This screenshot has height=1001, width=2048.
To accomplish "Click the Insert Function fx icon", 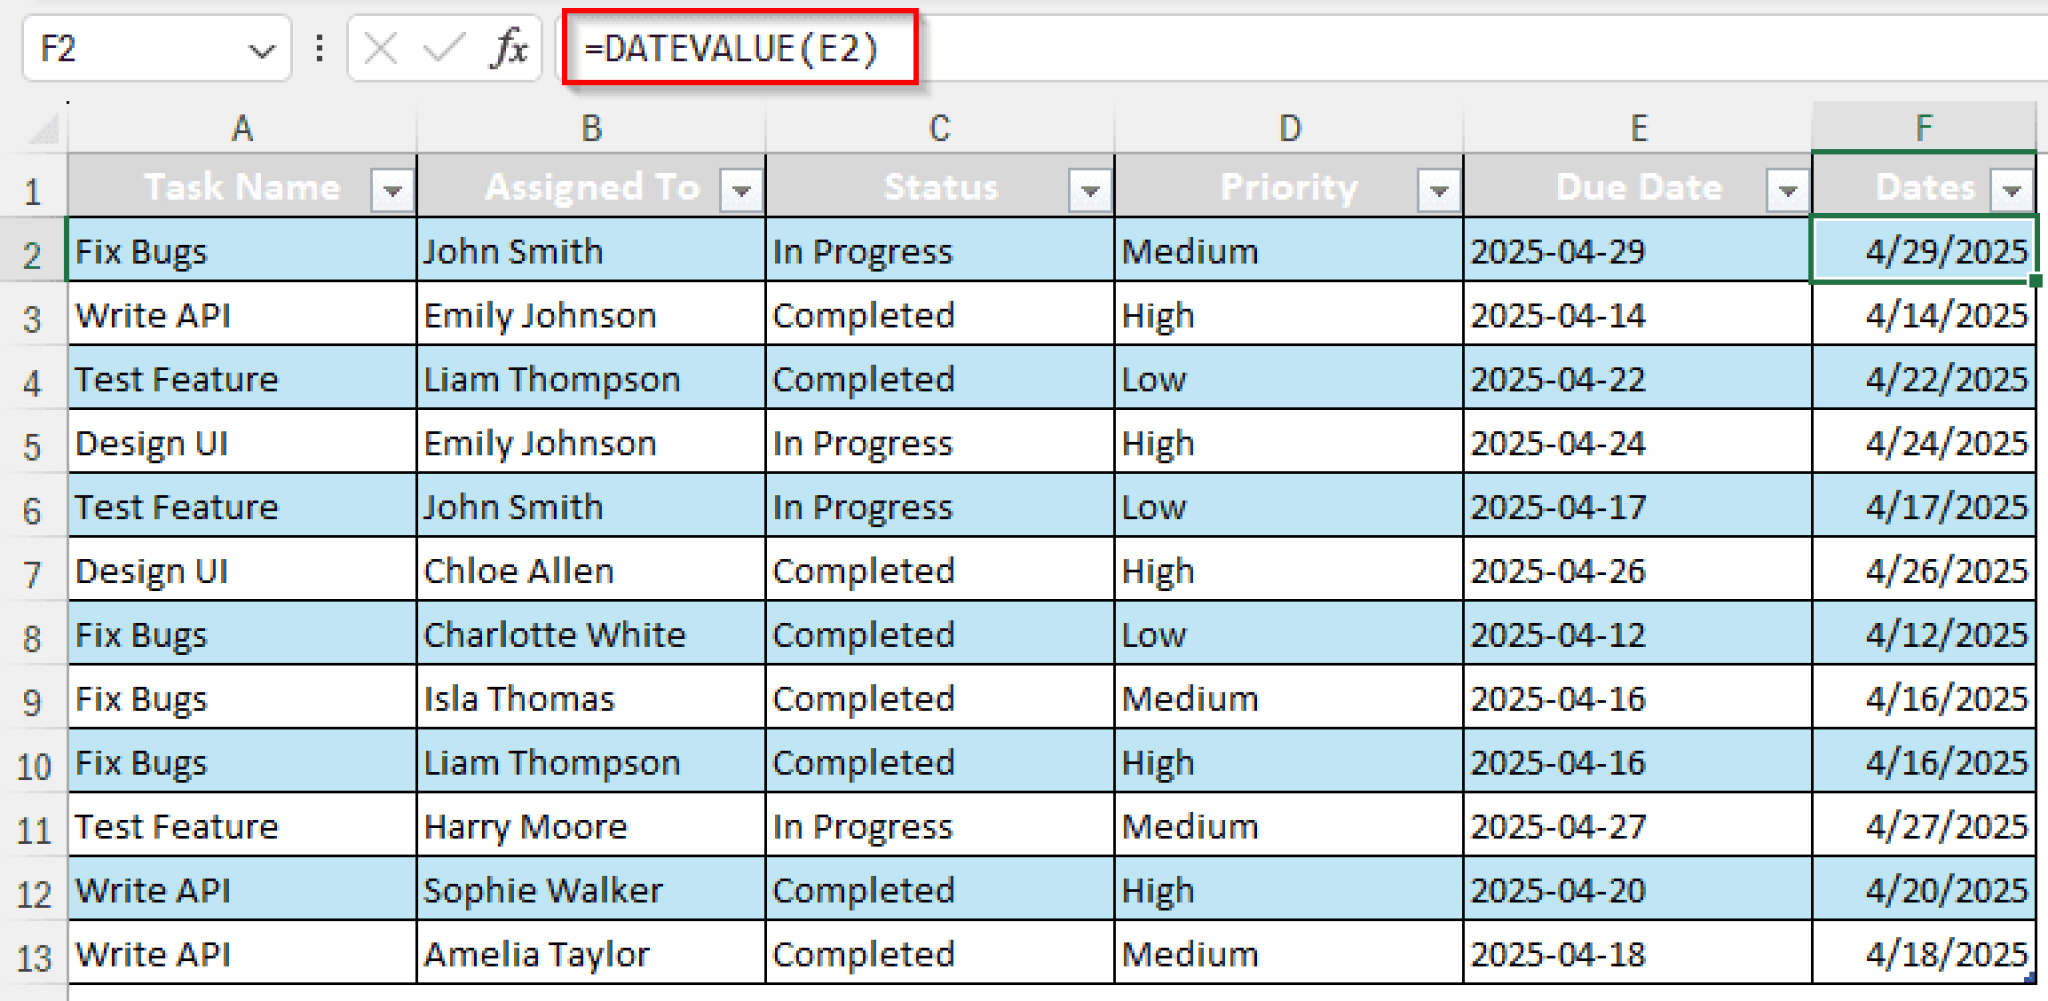I will (x=508, y=48).
